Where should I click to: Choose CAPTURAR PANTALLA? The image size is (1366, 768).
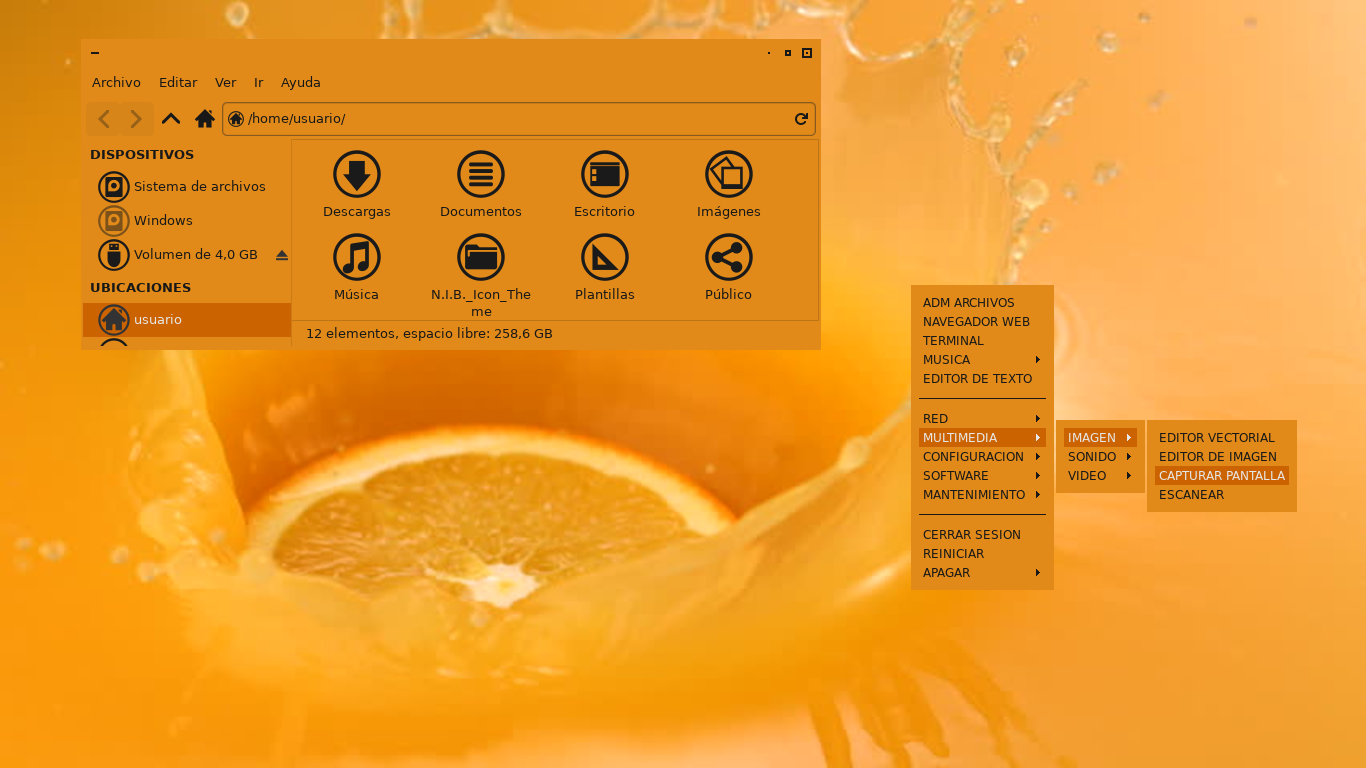click(1222, 476)
